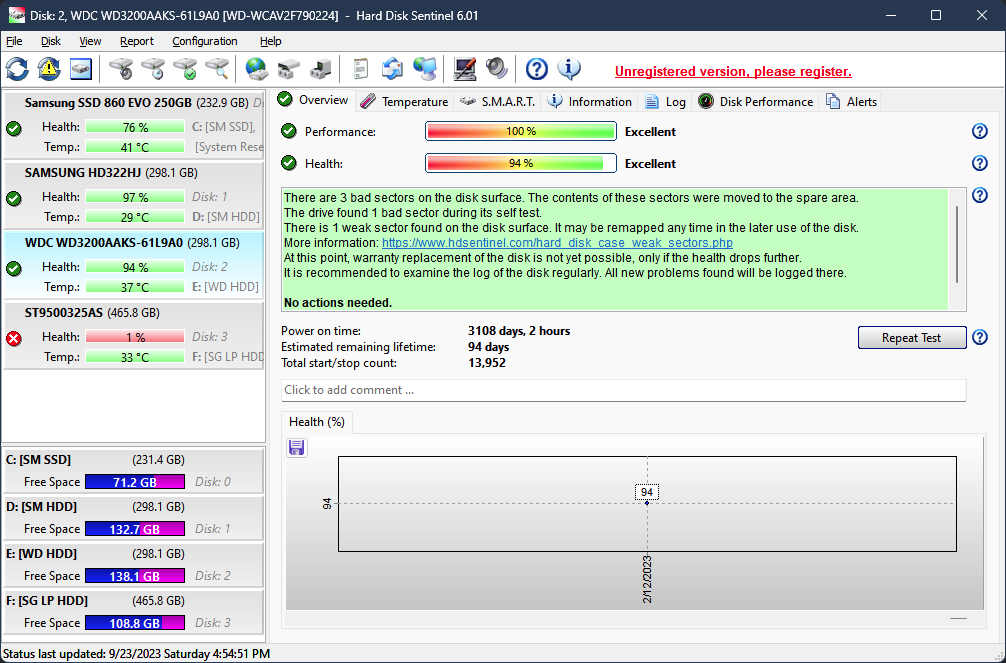Image resolution: width=1006 pixels, height=663 pixels.
Task: Click the envelope with blue arrows icon
Action: (x=393, y=69)
